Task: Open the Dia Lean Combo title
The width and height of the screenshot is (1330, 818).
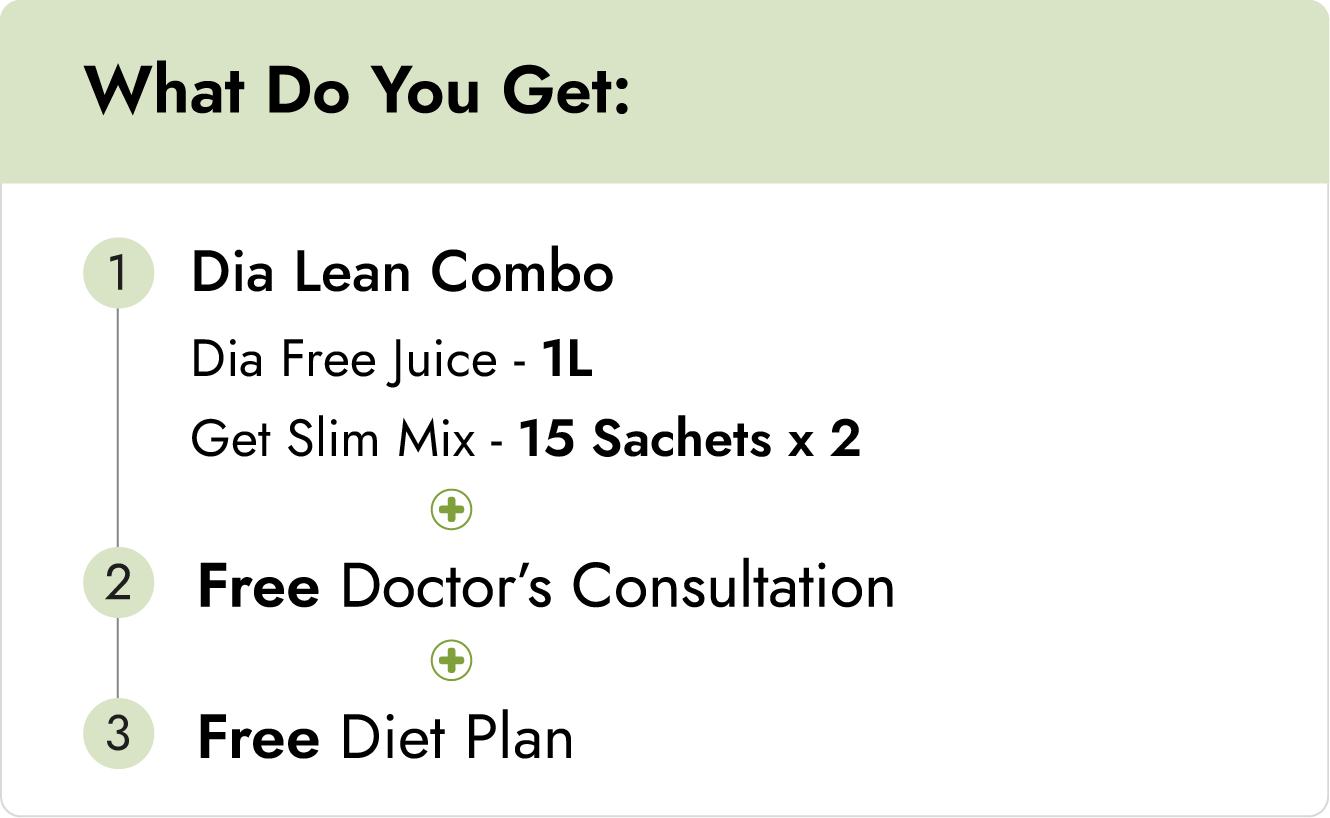Action: [x=402, y=273]
